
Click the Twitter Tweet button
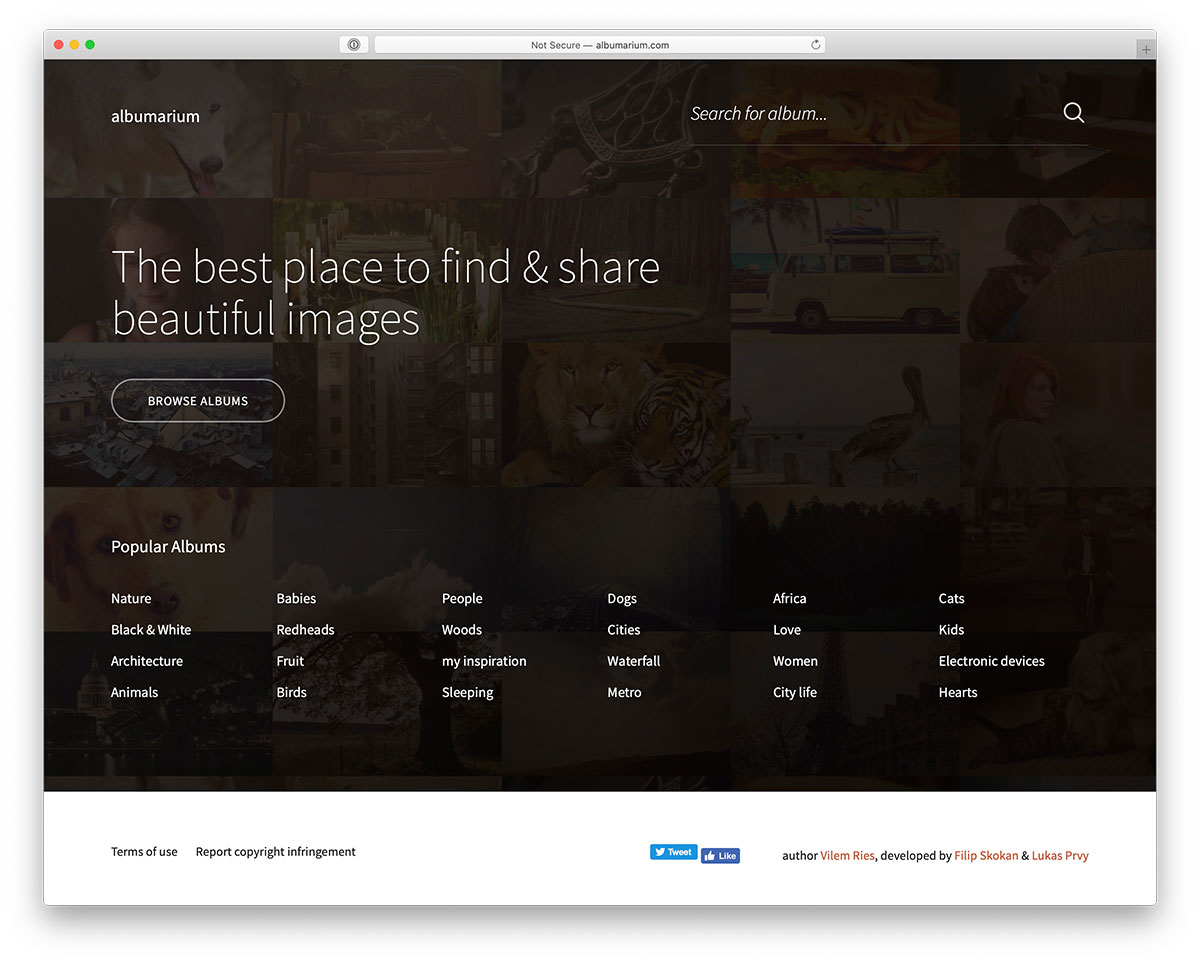(x=673, y=852)
